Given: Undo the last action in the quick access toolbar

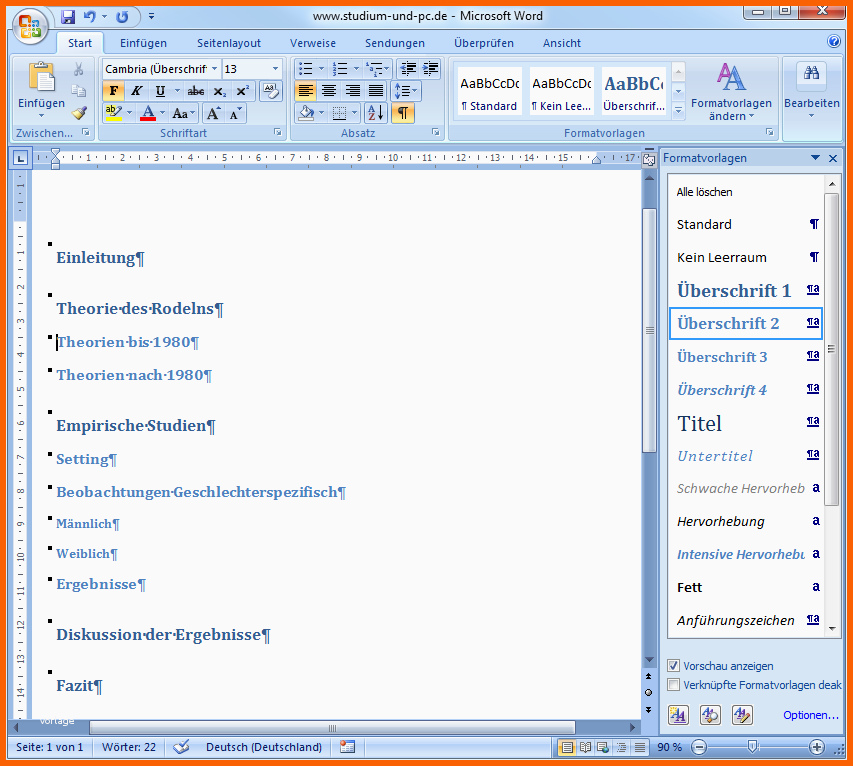Looking at the screenshot, I should [x=89, y=17].
